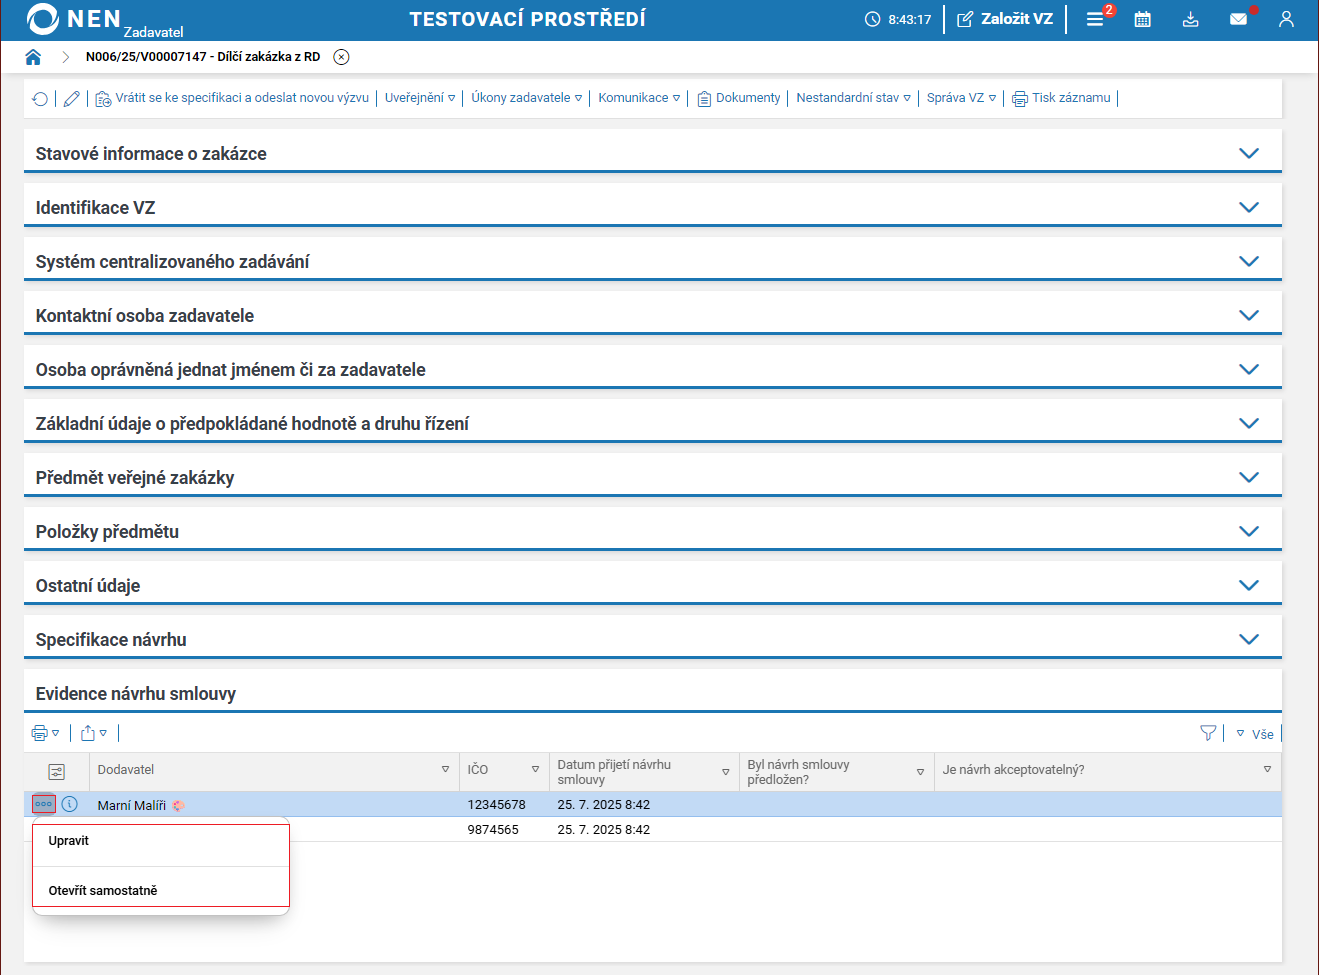Screen dimensions: 1319x975
Task: Choose Upravit from the context menu
Action: [x=161, y=841]
